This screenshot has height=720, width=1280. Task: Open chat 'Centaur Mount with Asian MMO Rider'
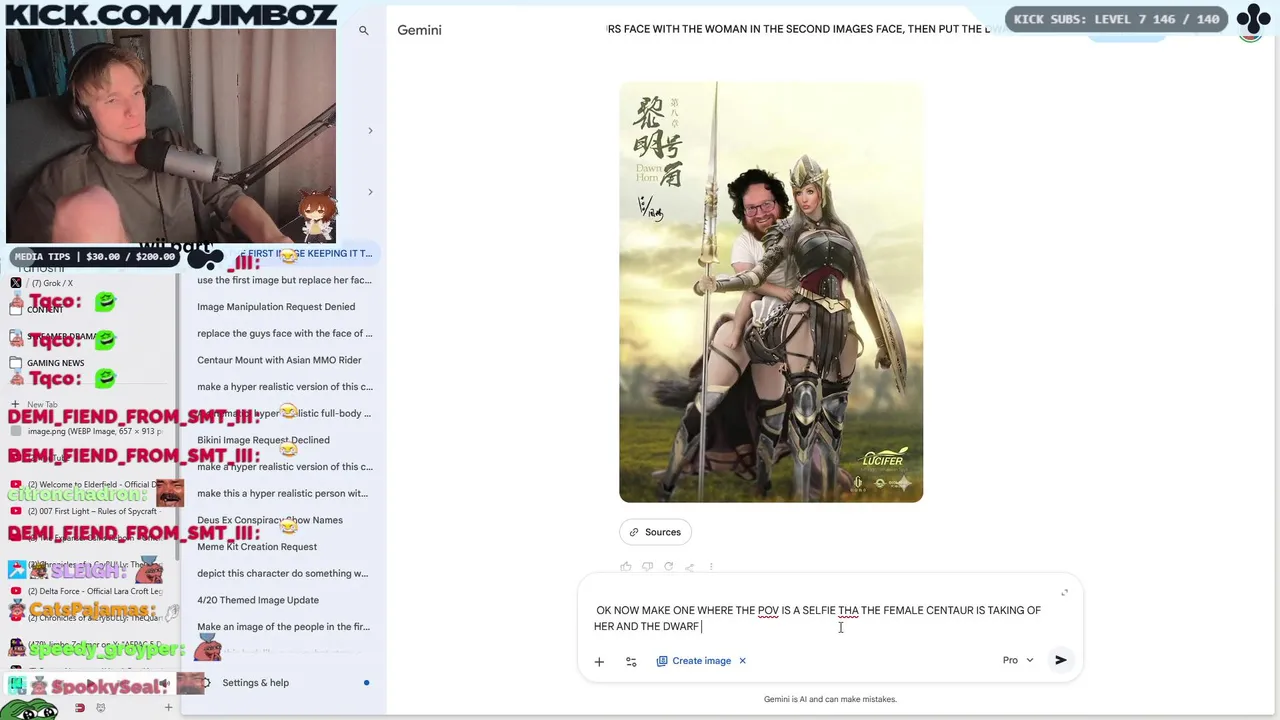[279, 360]
